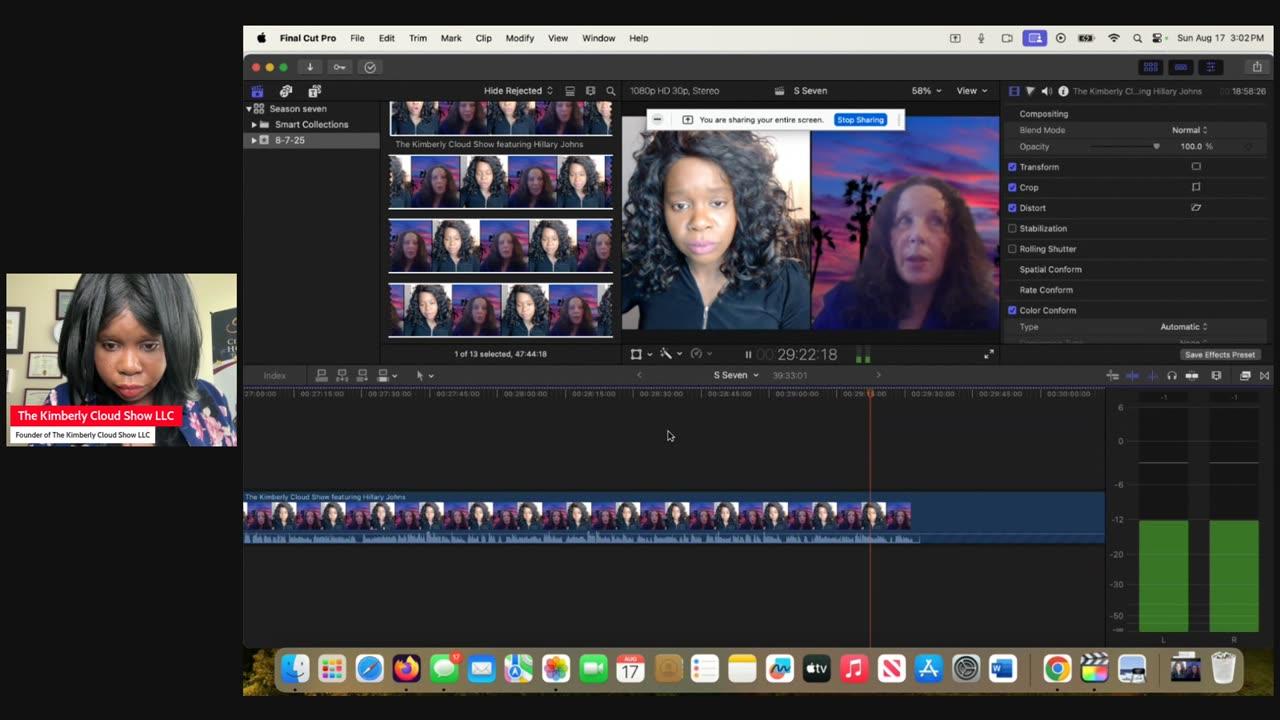The height and width of the screenshot is (720, 1280).
Task: Show the Libraries sidebar clapper icon
Action: pos(257,91)
